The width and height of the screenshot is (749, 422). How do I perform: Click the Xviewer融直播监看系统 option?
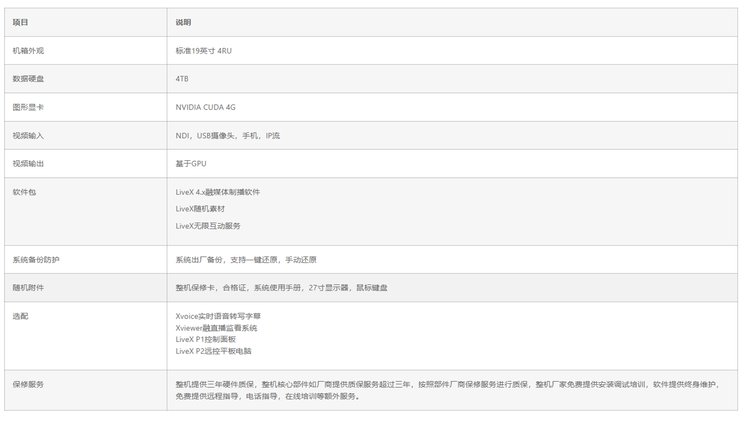point(216,328)
